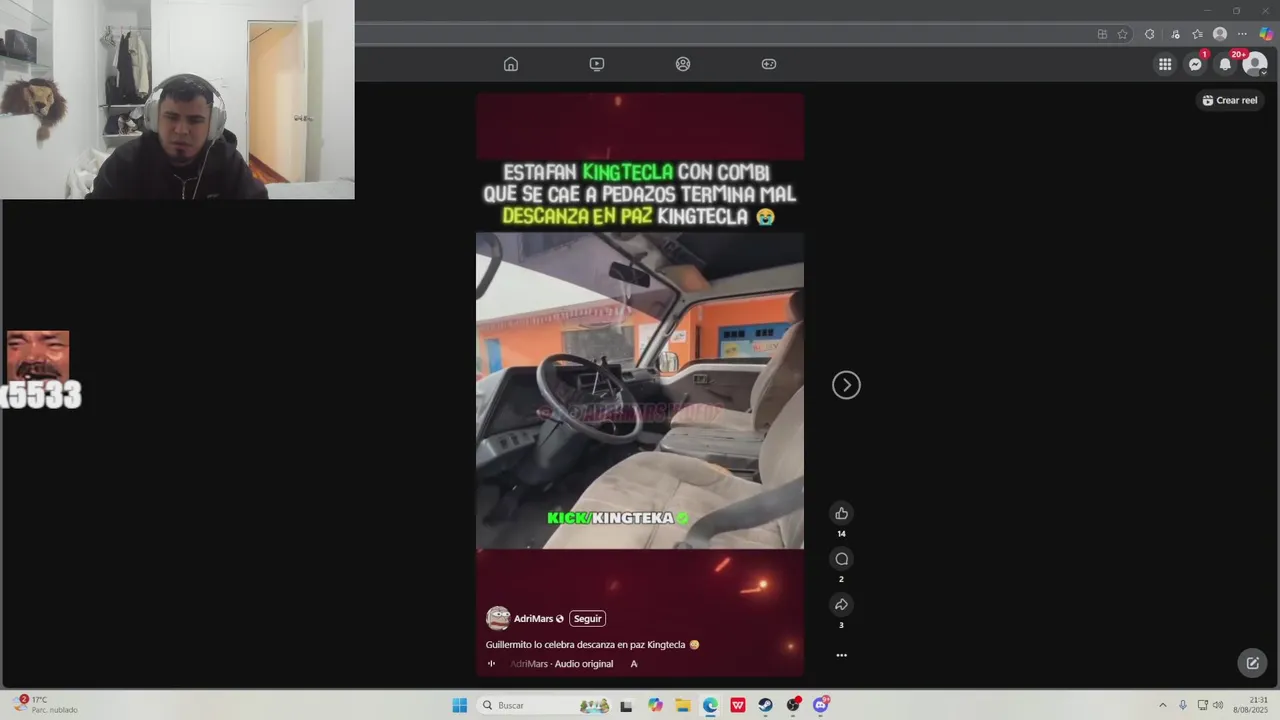This screenshot has width=1280, height=720.
Task: Open Edge media control music icon
Action: tap(1175, 34)
